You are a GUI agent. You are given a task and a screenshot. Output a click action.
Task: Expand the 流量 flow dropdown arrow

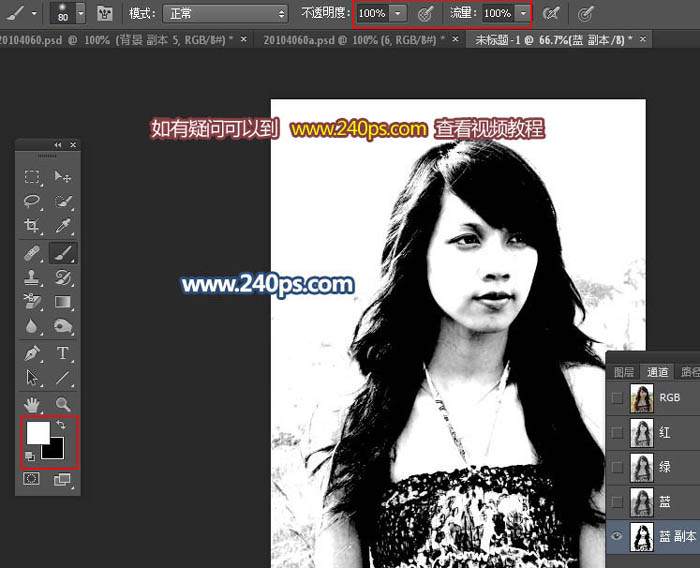click(521, 14)
